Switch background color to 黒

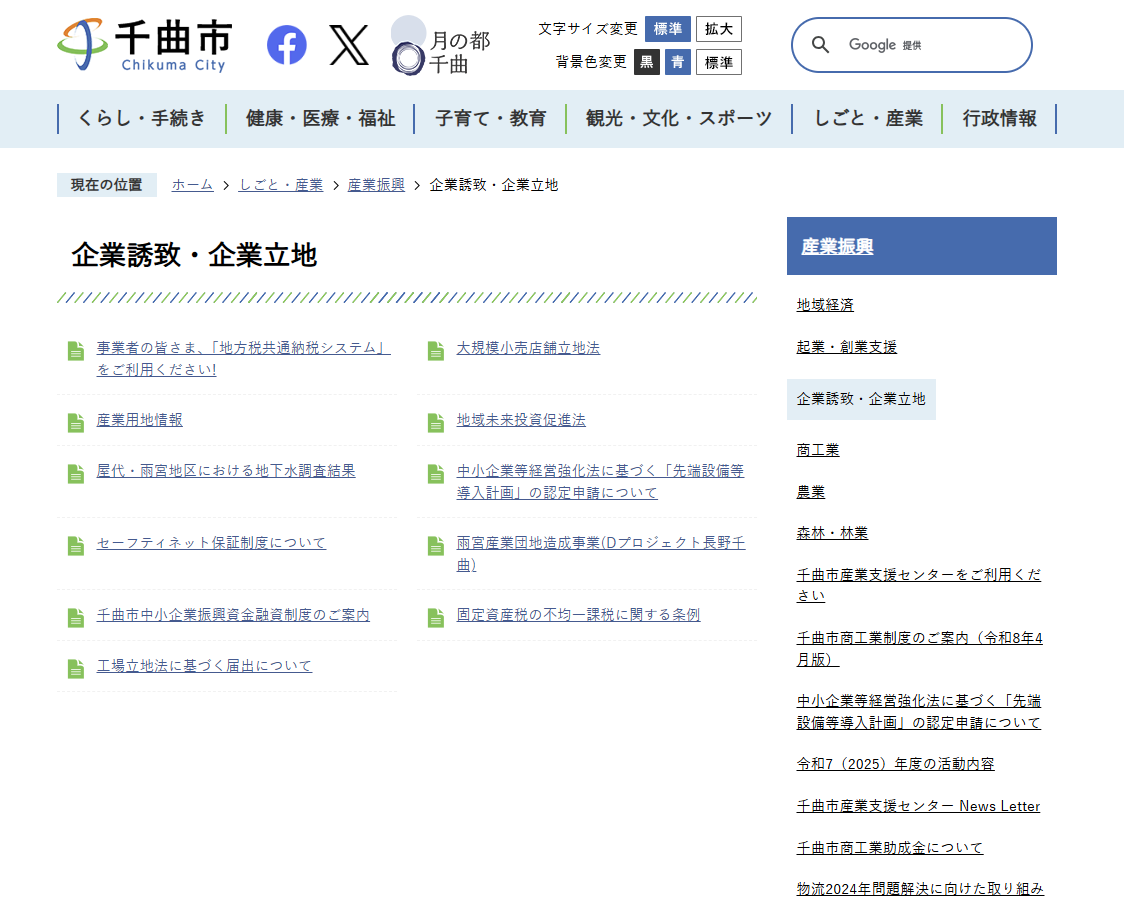[647, 62]
